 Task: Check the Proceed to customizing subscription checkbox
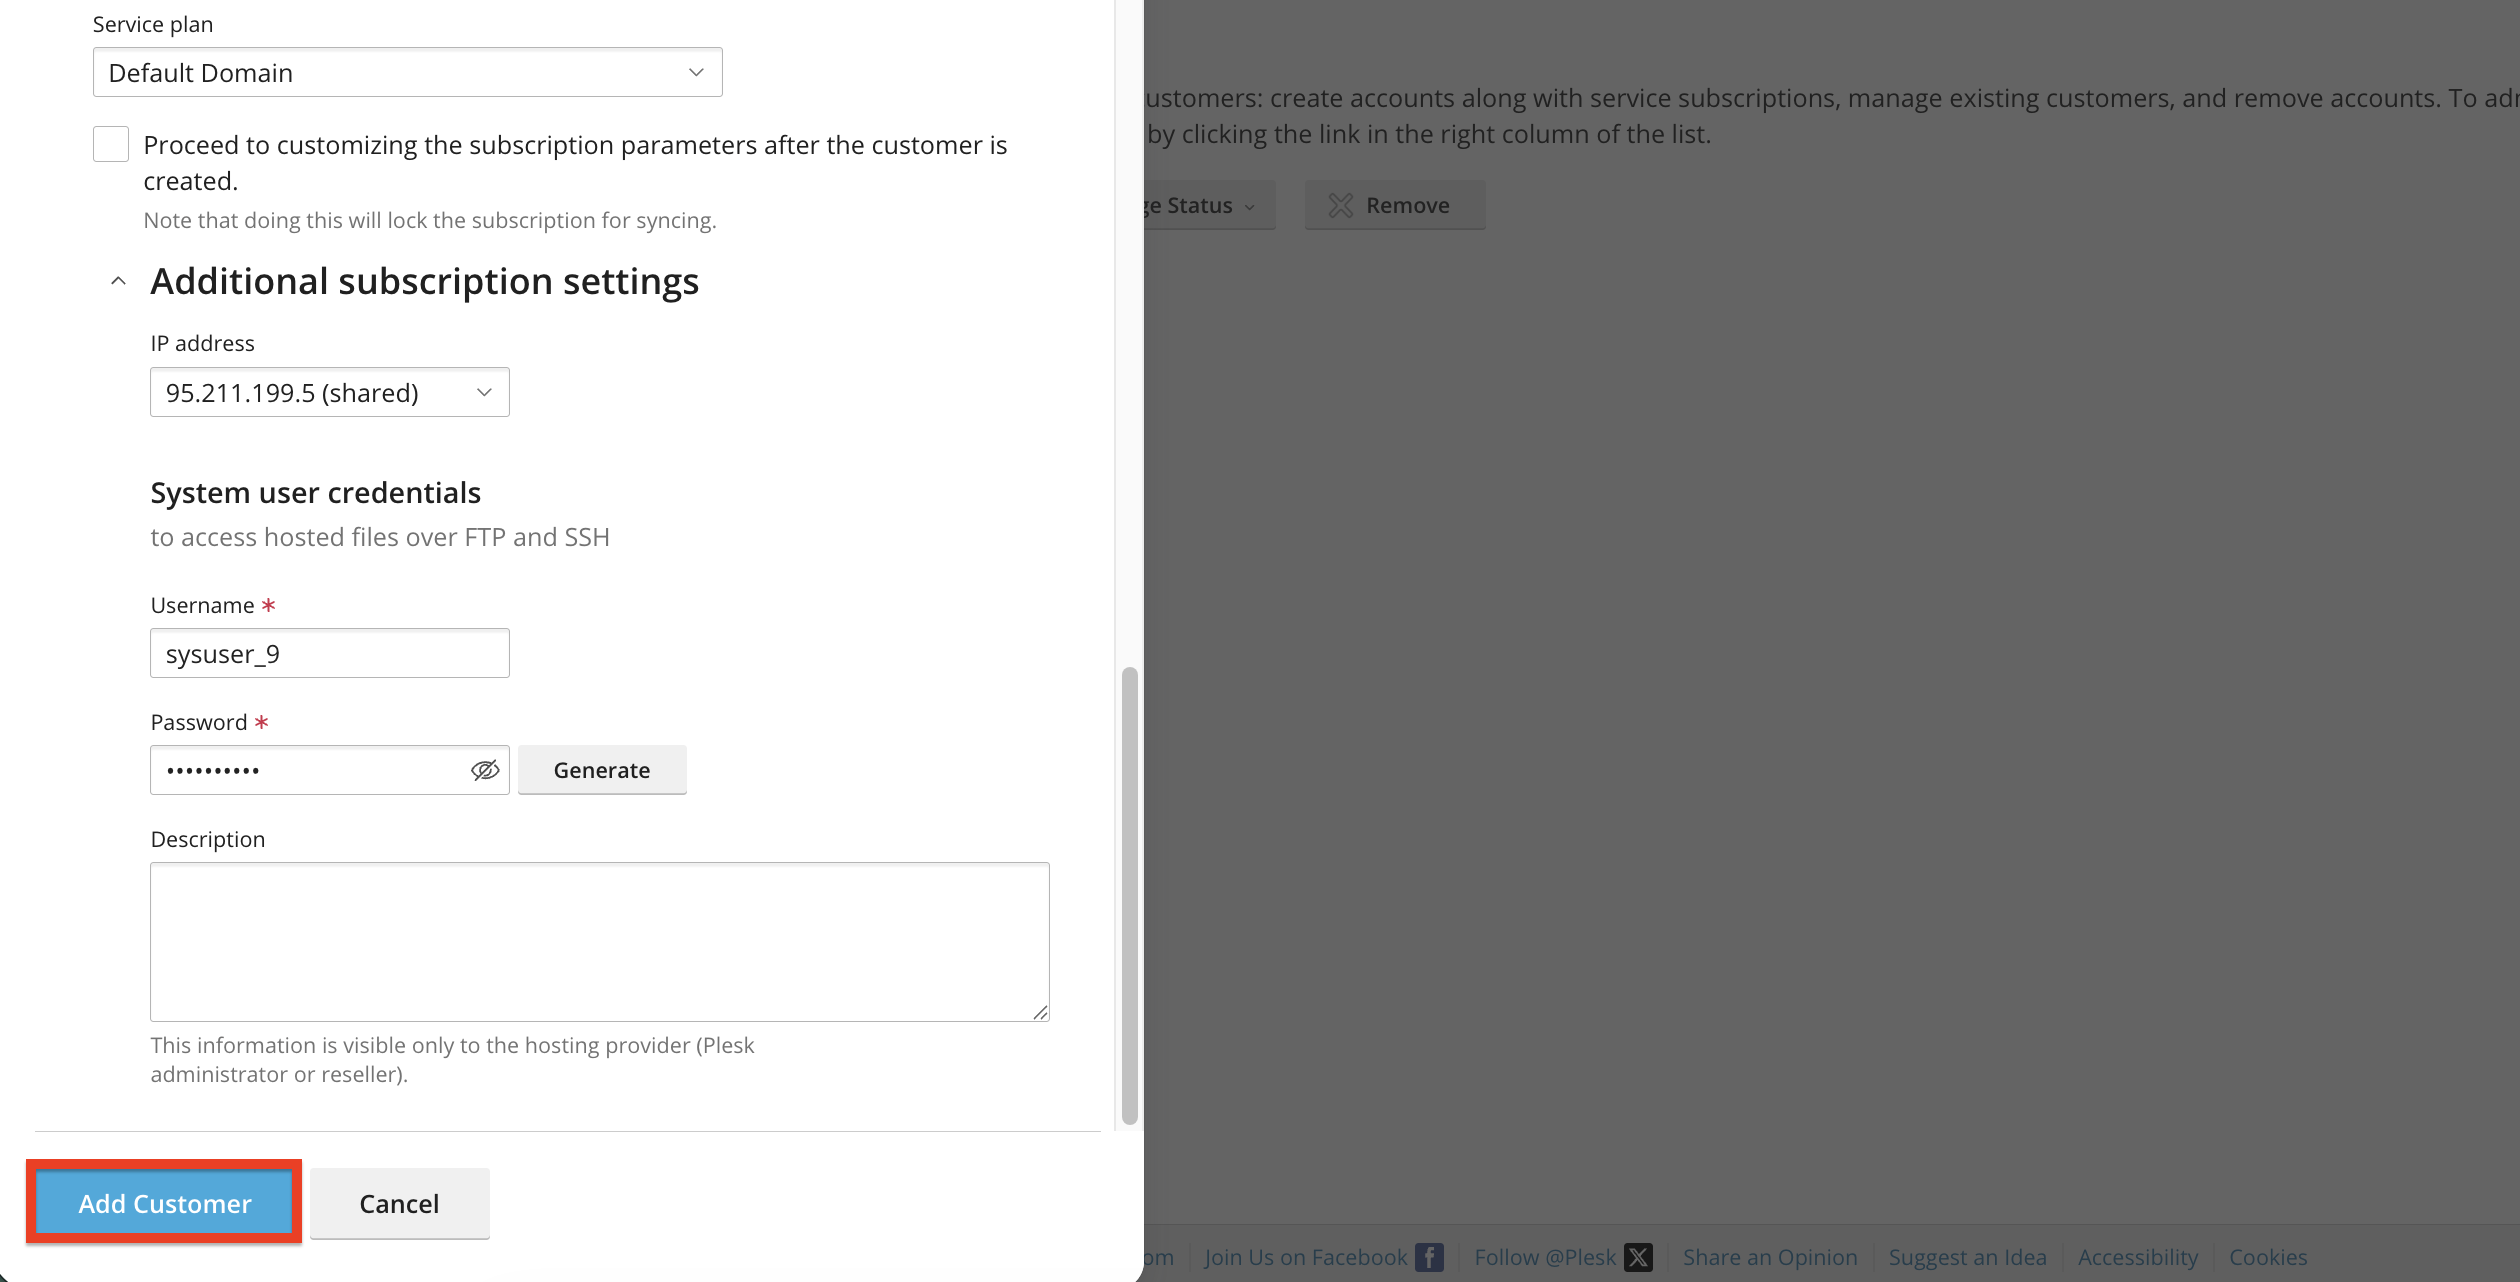pos(111,144)
